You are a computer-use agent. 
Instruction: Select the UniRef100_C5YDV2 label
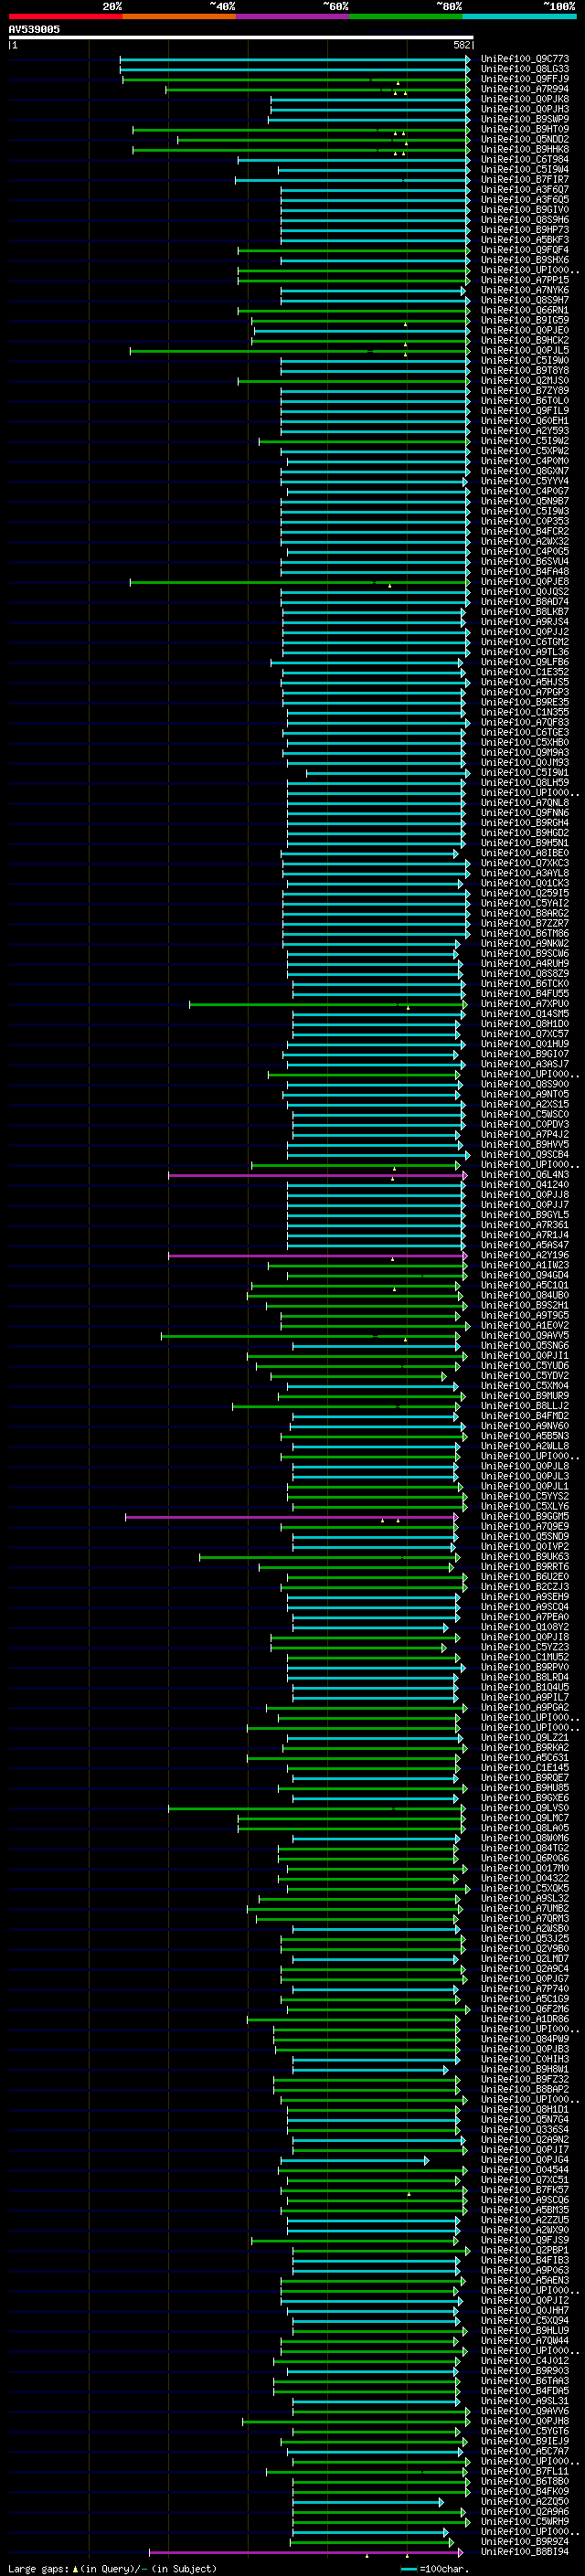click(x=524, y=1376)
